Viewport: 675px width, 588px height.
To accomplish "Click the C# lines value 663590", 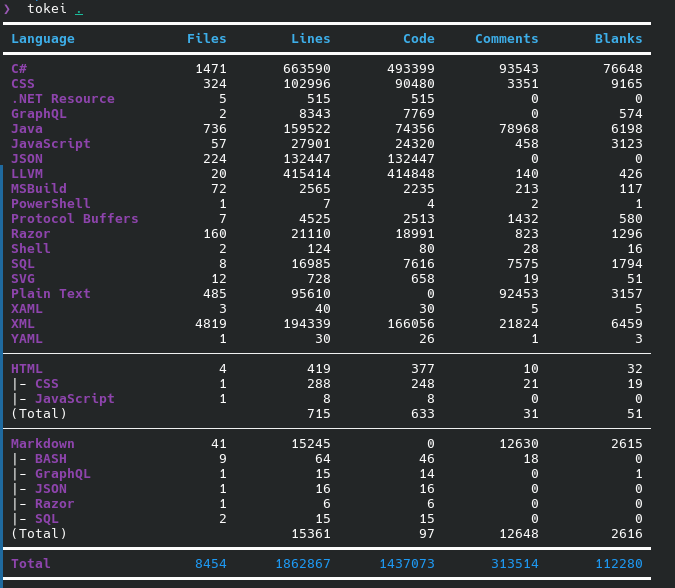I will coord(307,68).
